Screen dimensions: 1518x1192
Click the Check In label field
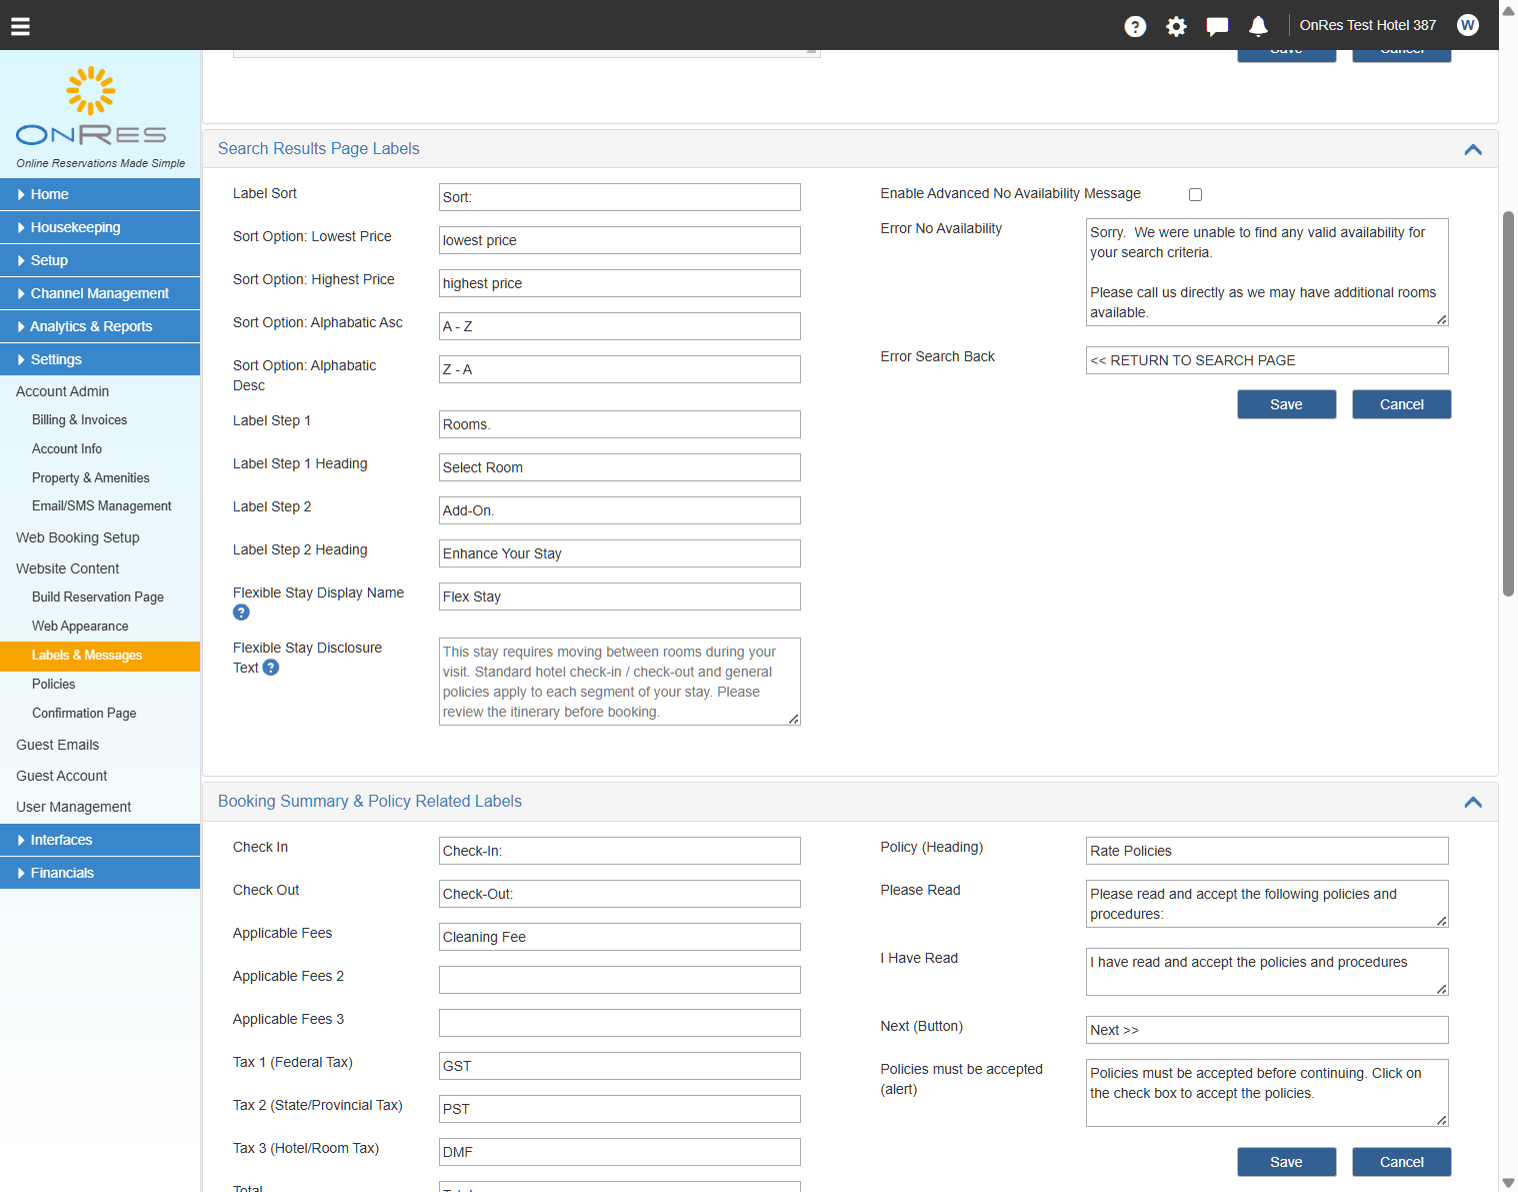point(620,851)
